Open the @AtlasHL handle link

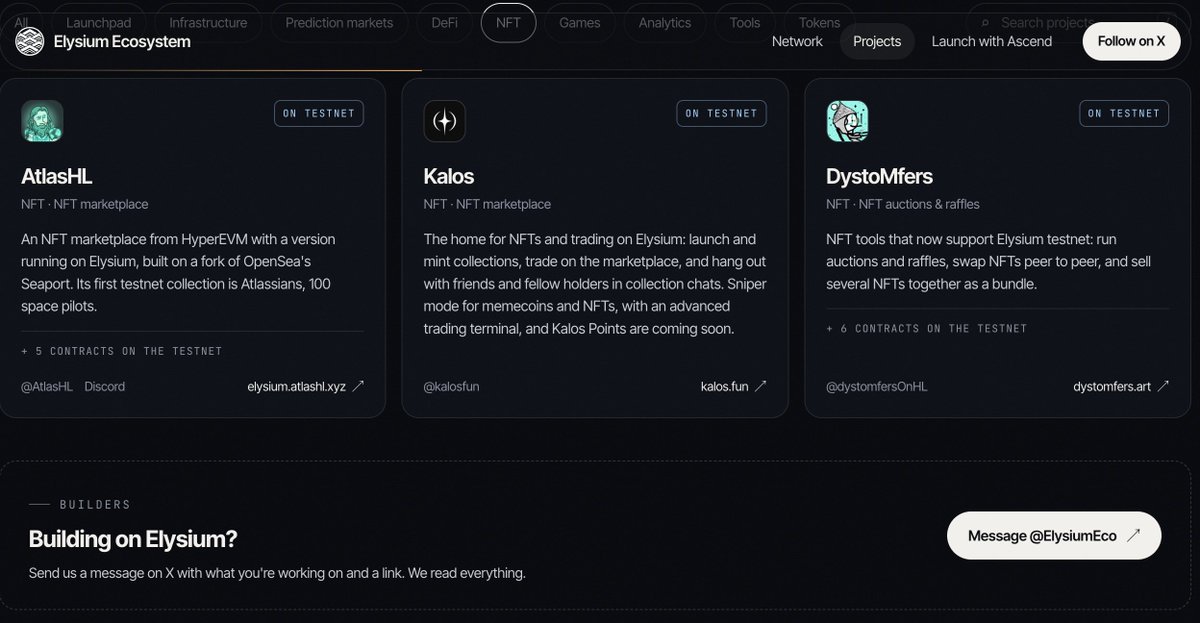coord(47,386)
